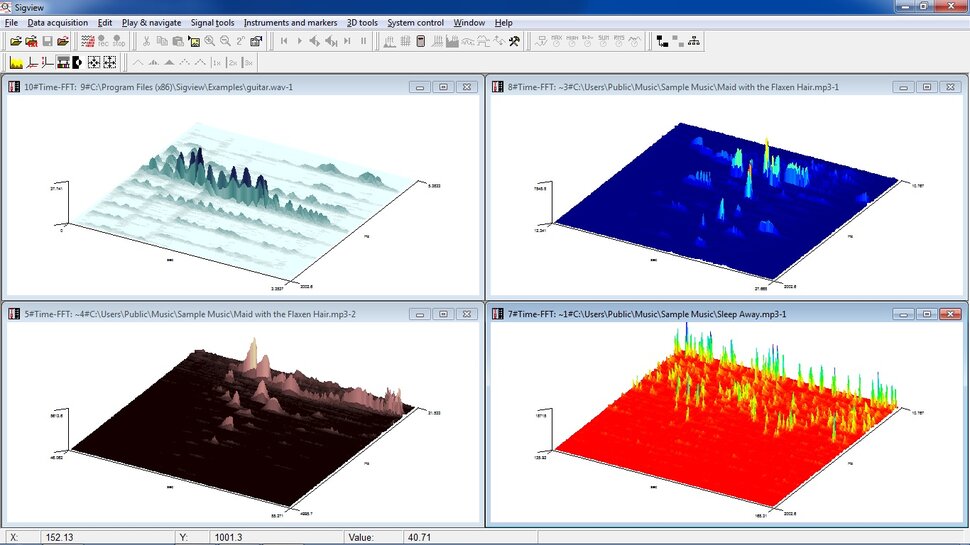This screenshot has height=545, width=970.
Task: Click the step backward playback icon
Action: coord(315,41)
